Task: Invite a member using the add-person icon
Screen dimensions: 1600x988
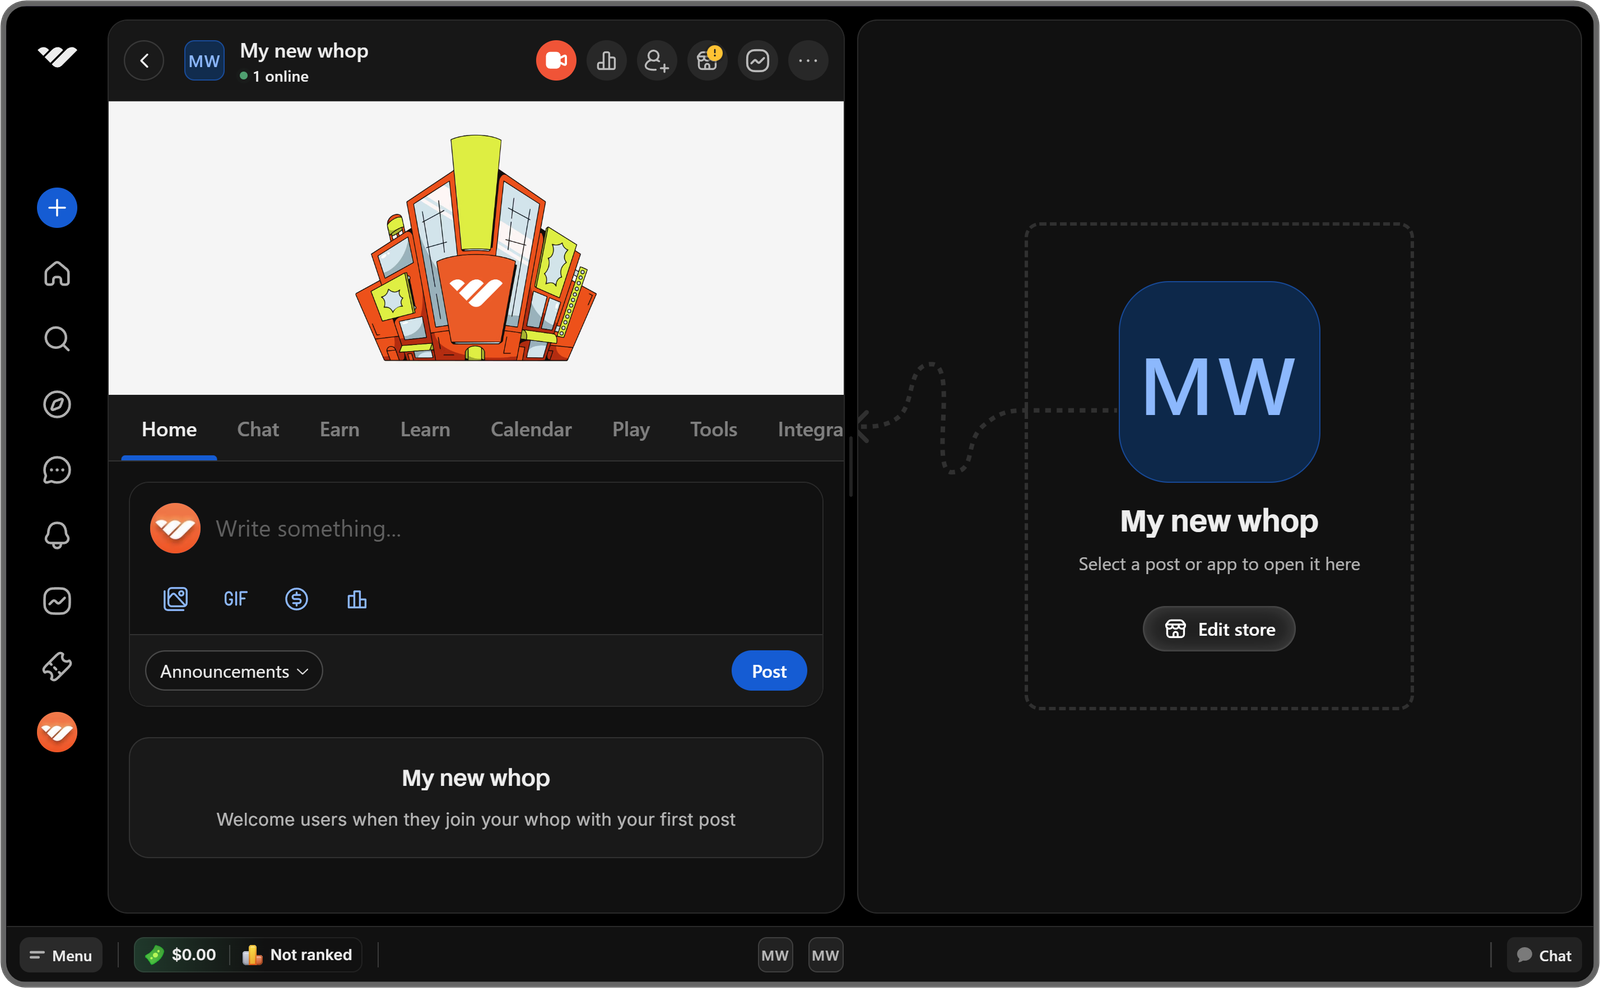Action: pyautogui.click(x=657, y=60)
